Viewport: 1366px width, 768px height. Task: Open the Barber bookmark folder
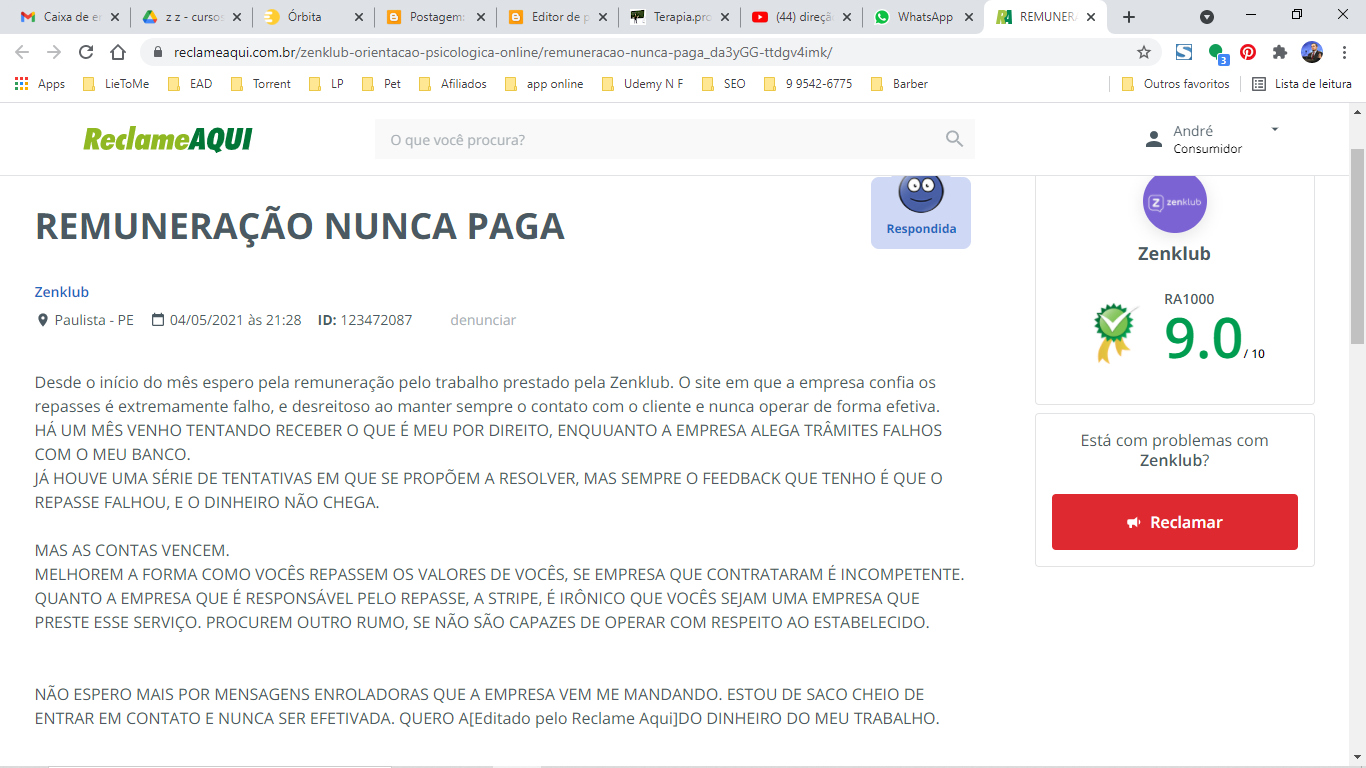tap(899, 84)
